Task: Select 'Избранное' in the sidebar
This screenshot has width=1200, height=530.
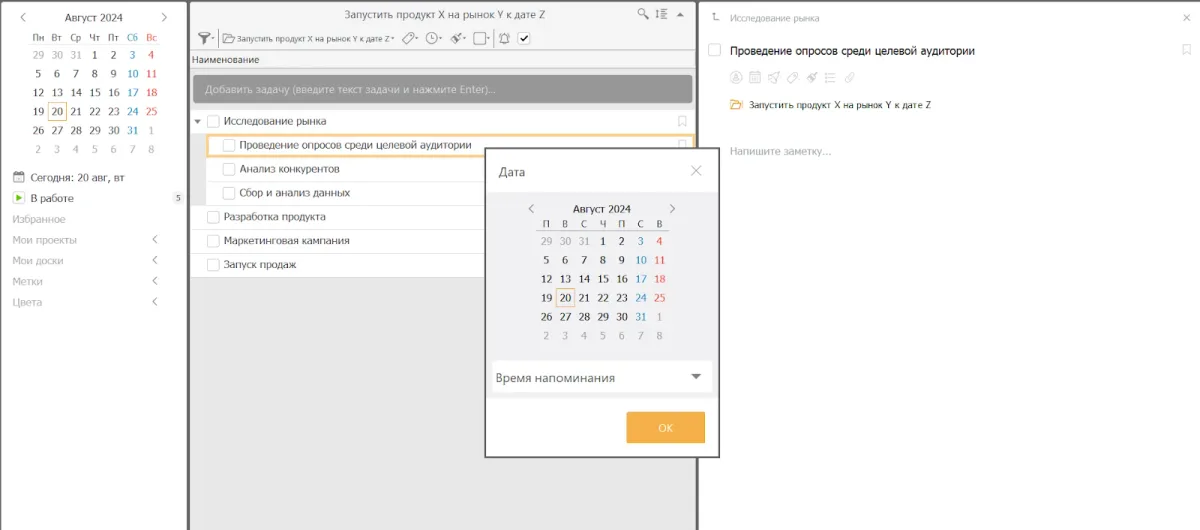Action: (39, 219)
